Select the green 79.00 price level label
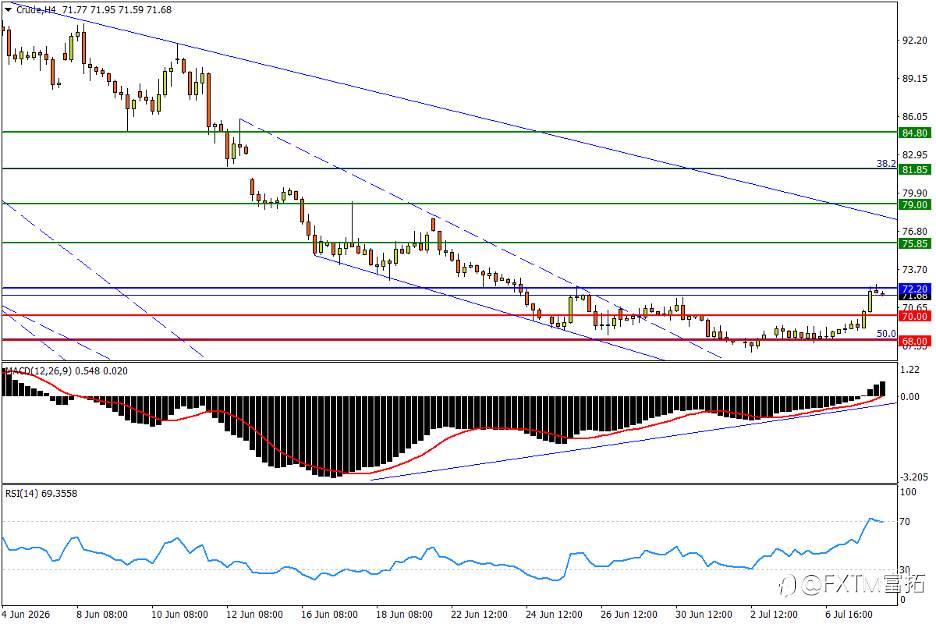The image size is (936, 624). (915, 205)
